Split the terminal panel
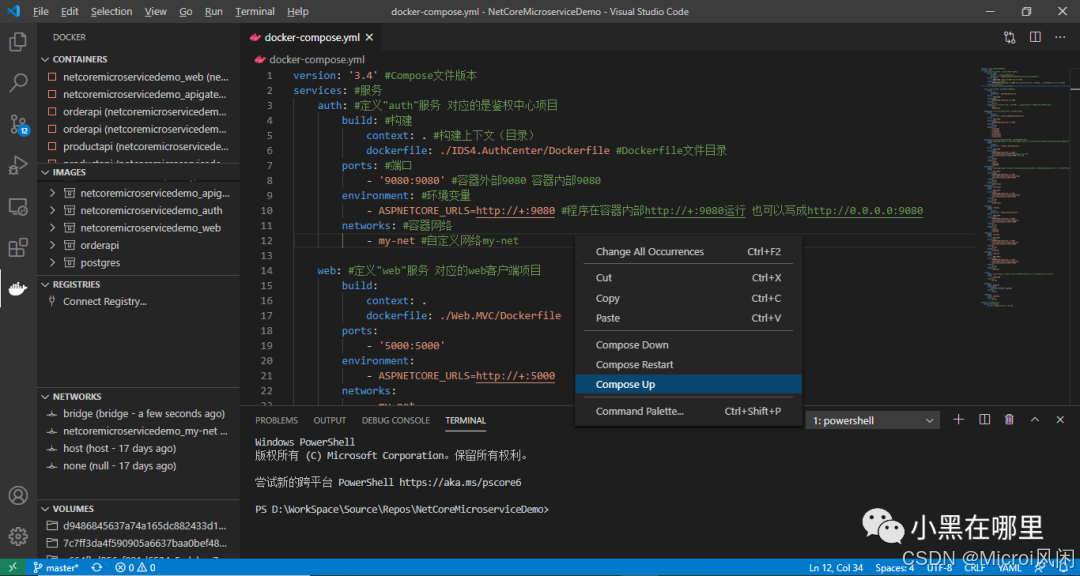The width and height of the screenshot is (1080, 576). (x=984, y=420)
